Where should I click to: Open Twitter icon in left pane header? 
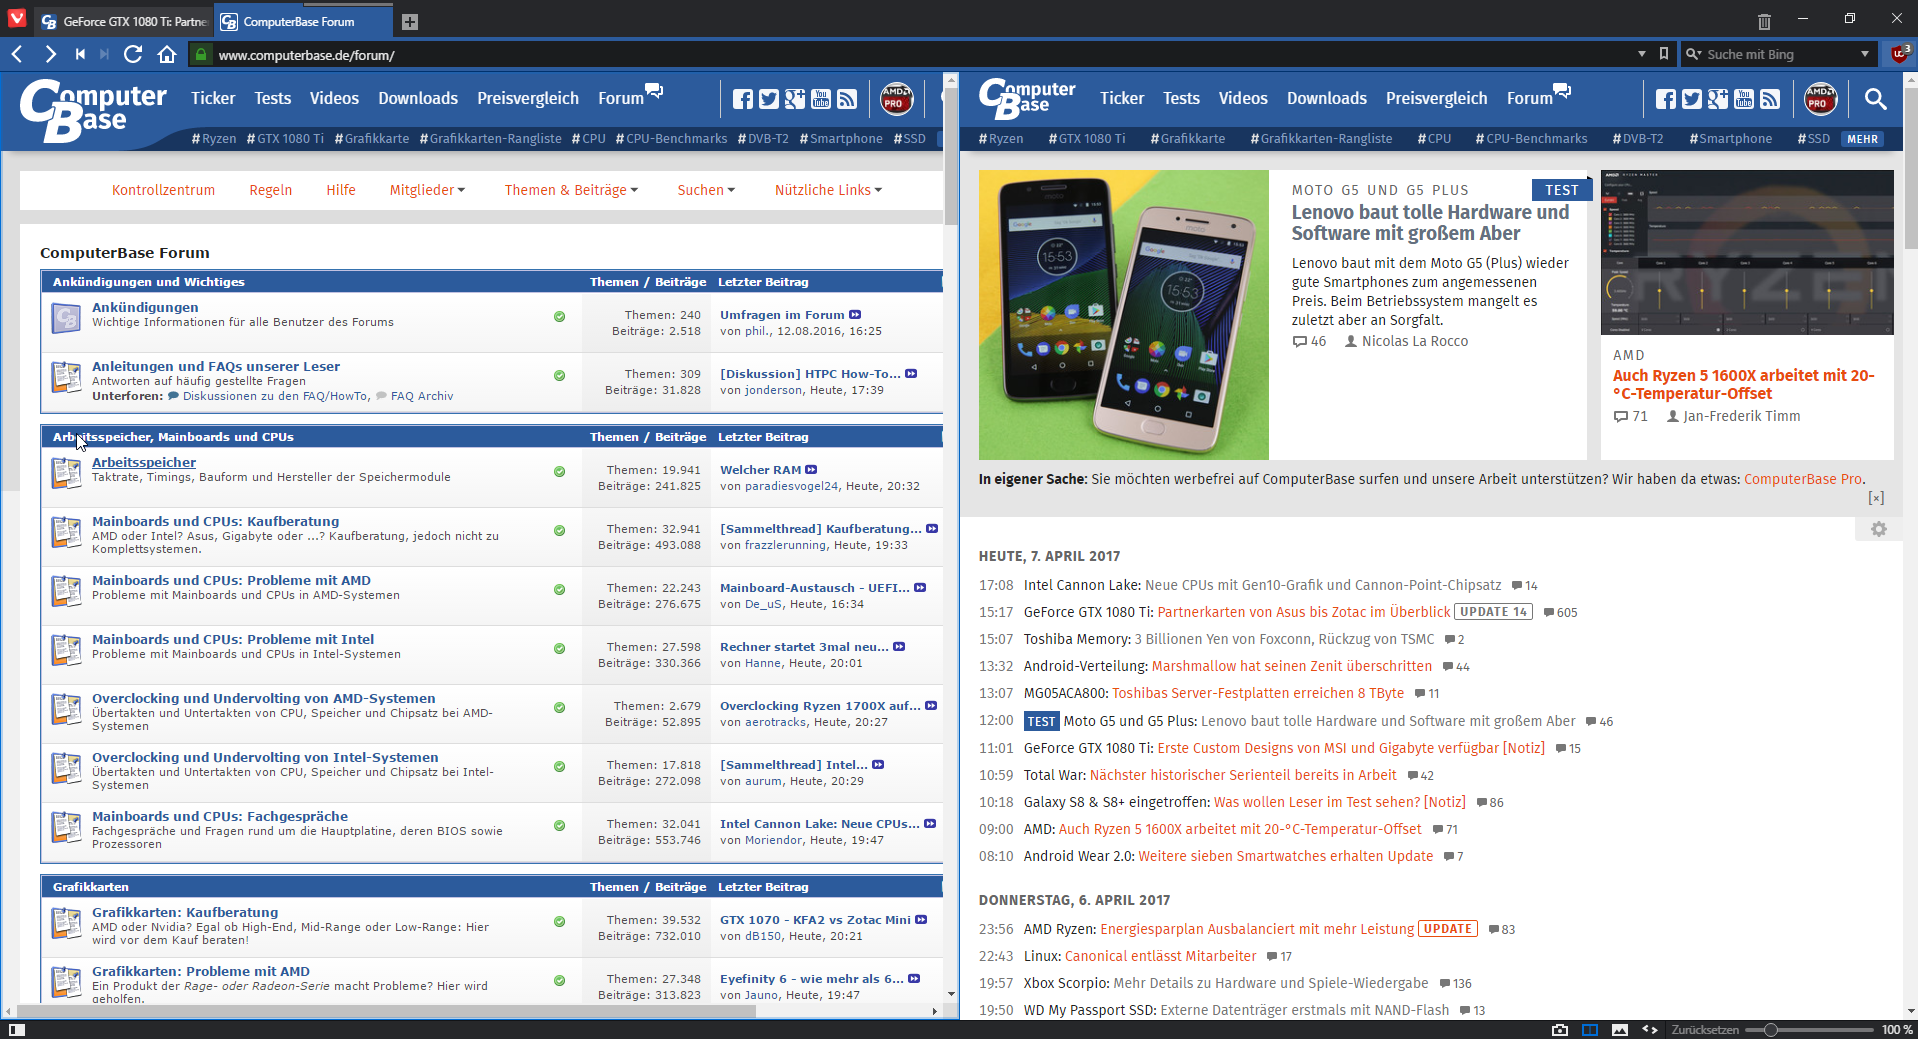(x=768, y=98)
